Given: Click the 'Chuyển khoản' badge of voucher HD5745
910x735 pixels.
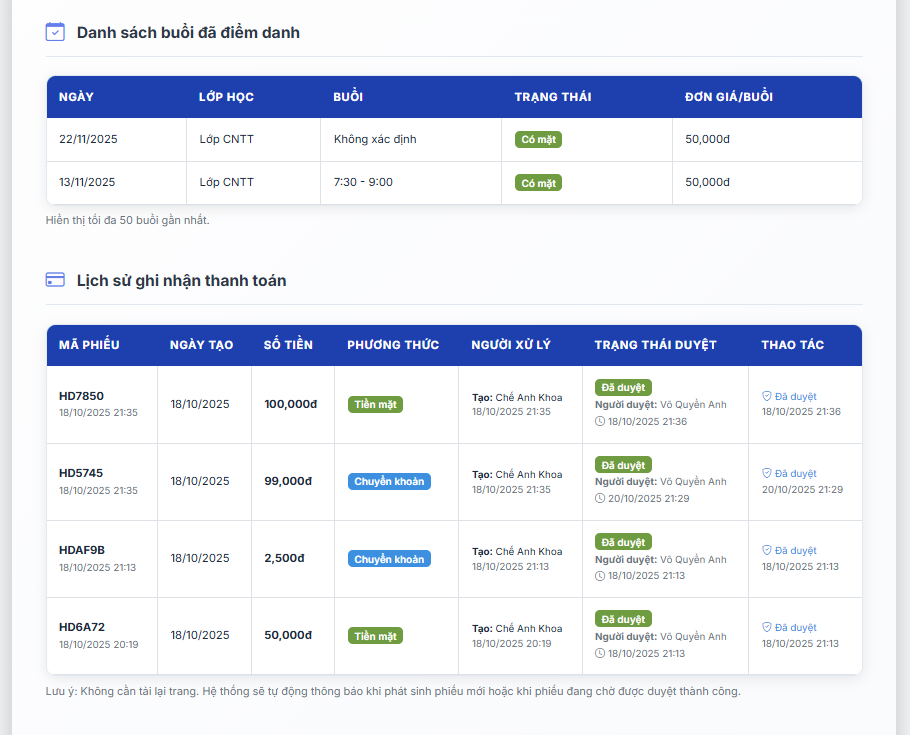Looking at the screenshot, I should pyautogui.click(x=389, y=482).
